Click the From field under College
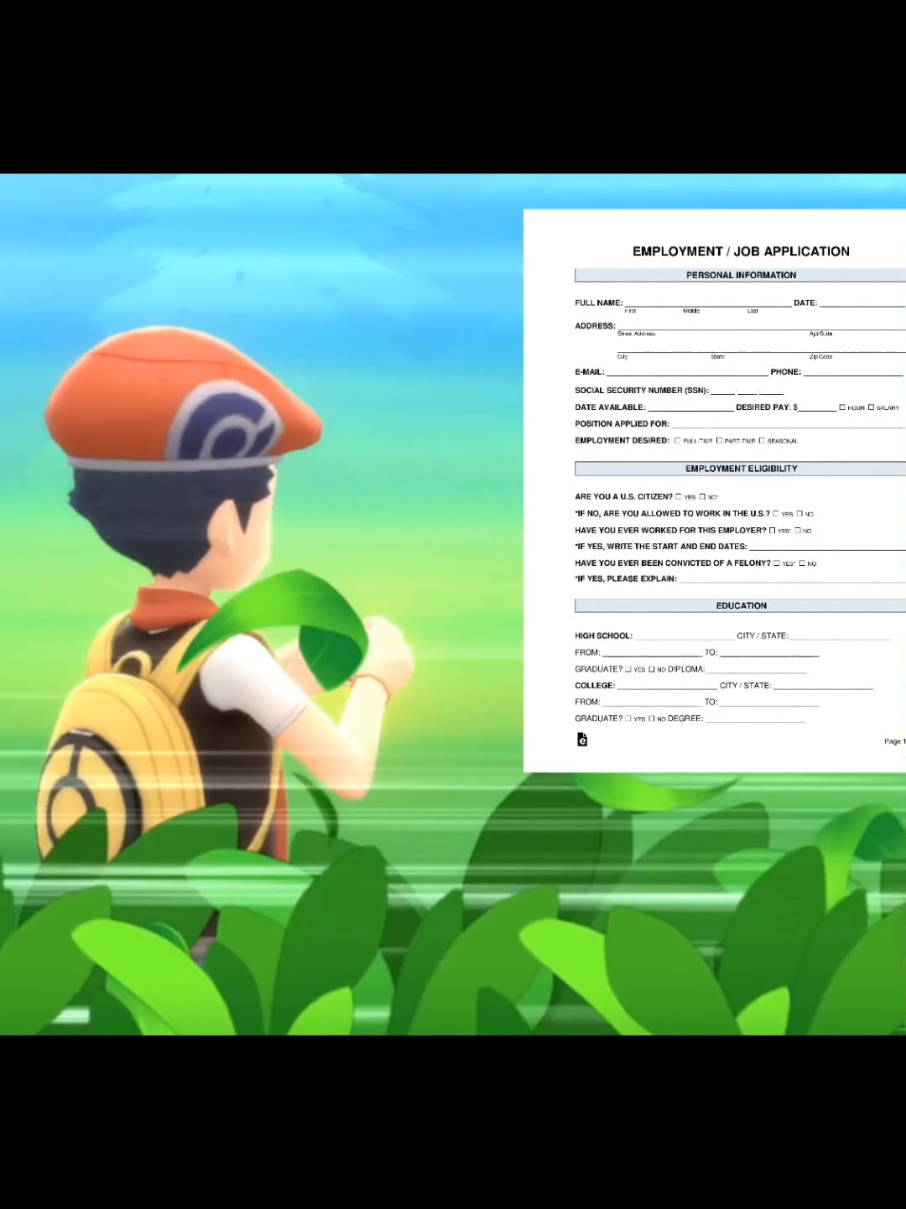Viewport: 906px width, 1209px height. tap(652, 702)
